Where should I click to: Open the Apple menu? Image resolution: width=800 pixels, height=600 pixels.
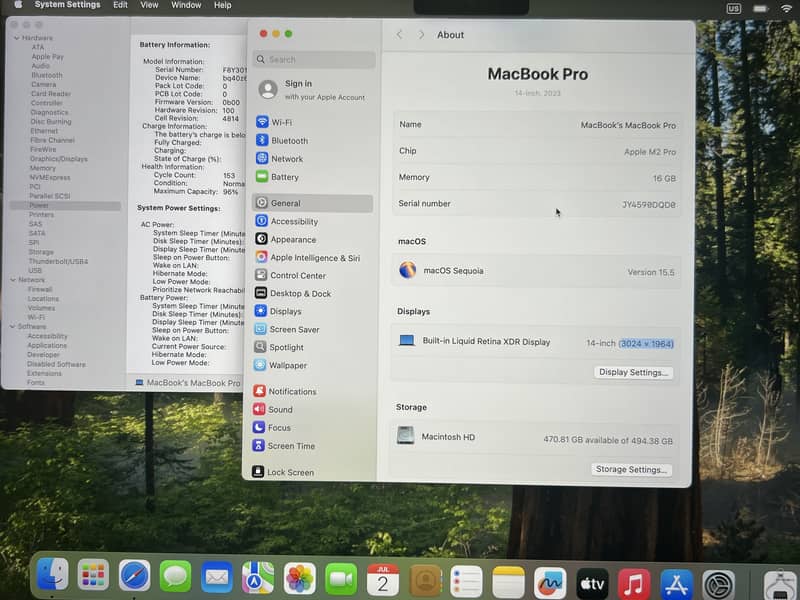tap(18, 5)
